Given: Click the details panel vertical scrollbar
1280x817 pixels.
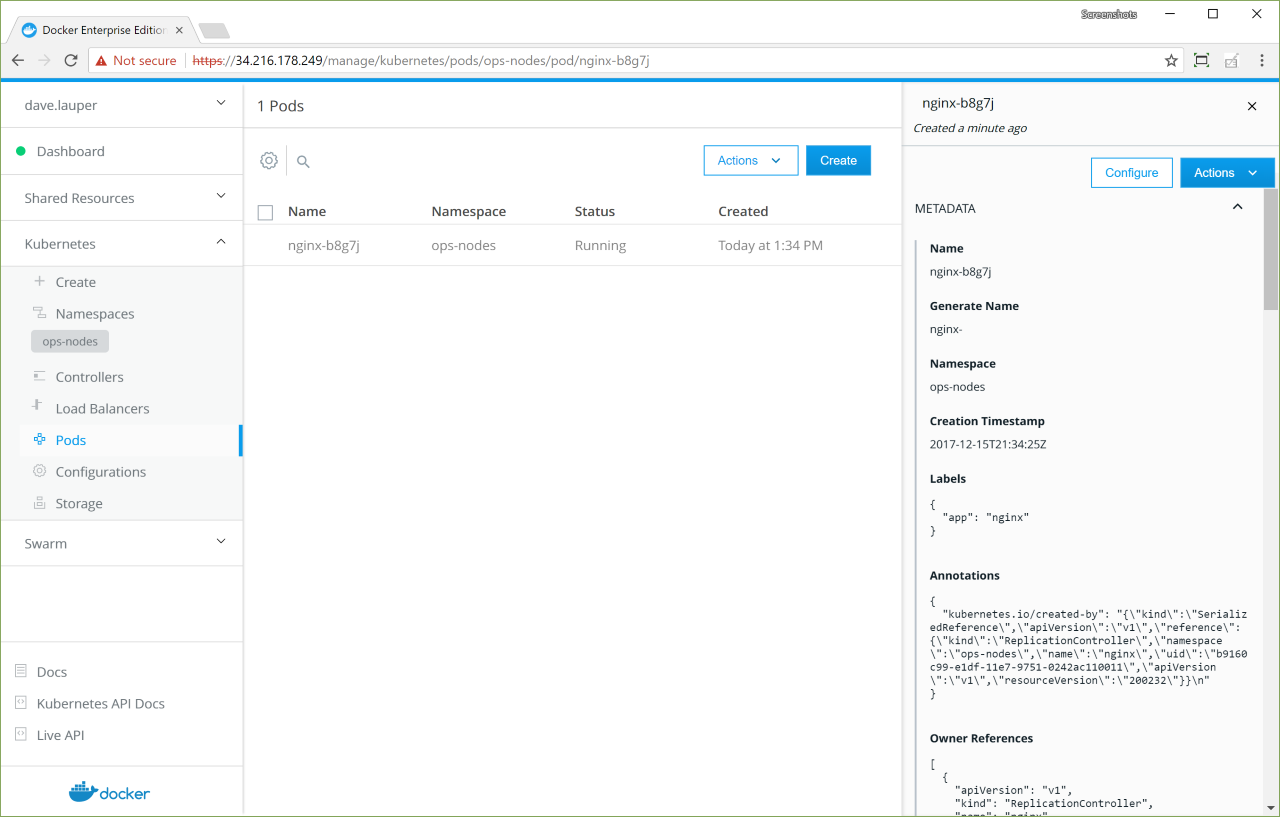Looking at the screenshot, I should pos(1271,250).
